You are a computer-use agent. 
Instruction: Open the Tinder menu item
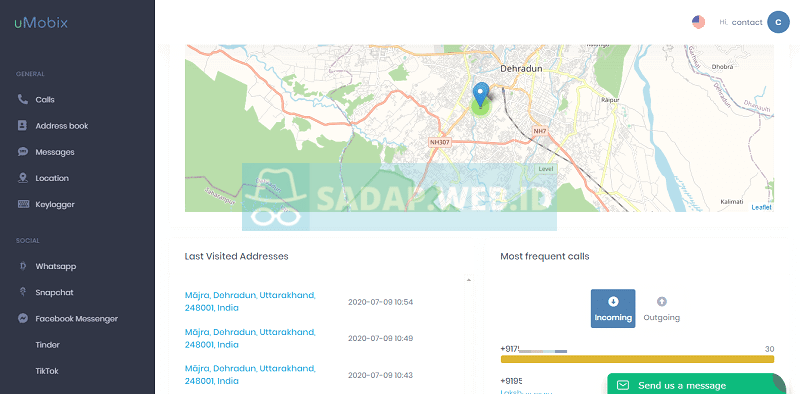point(47,344)
